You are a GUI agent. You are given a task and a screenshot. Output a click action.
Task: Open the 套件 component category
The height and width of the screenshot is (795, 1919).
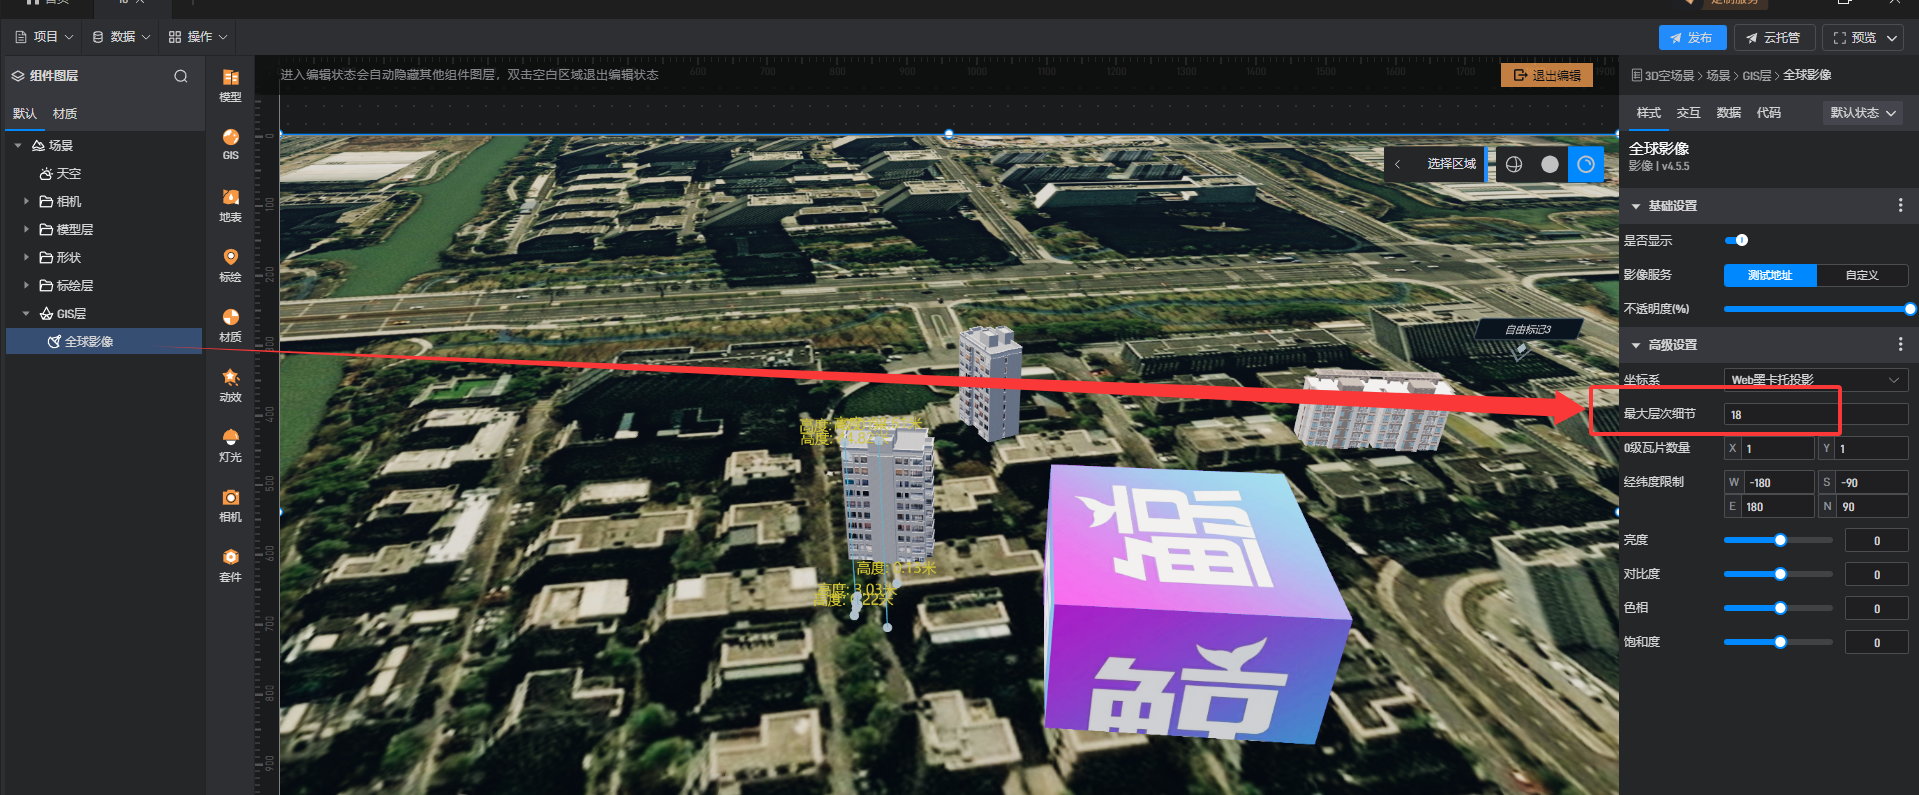(x=230, y=566)
